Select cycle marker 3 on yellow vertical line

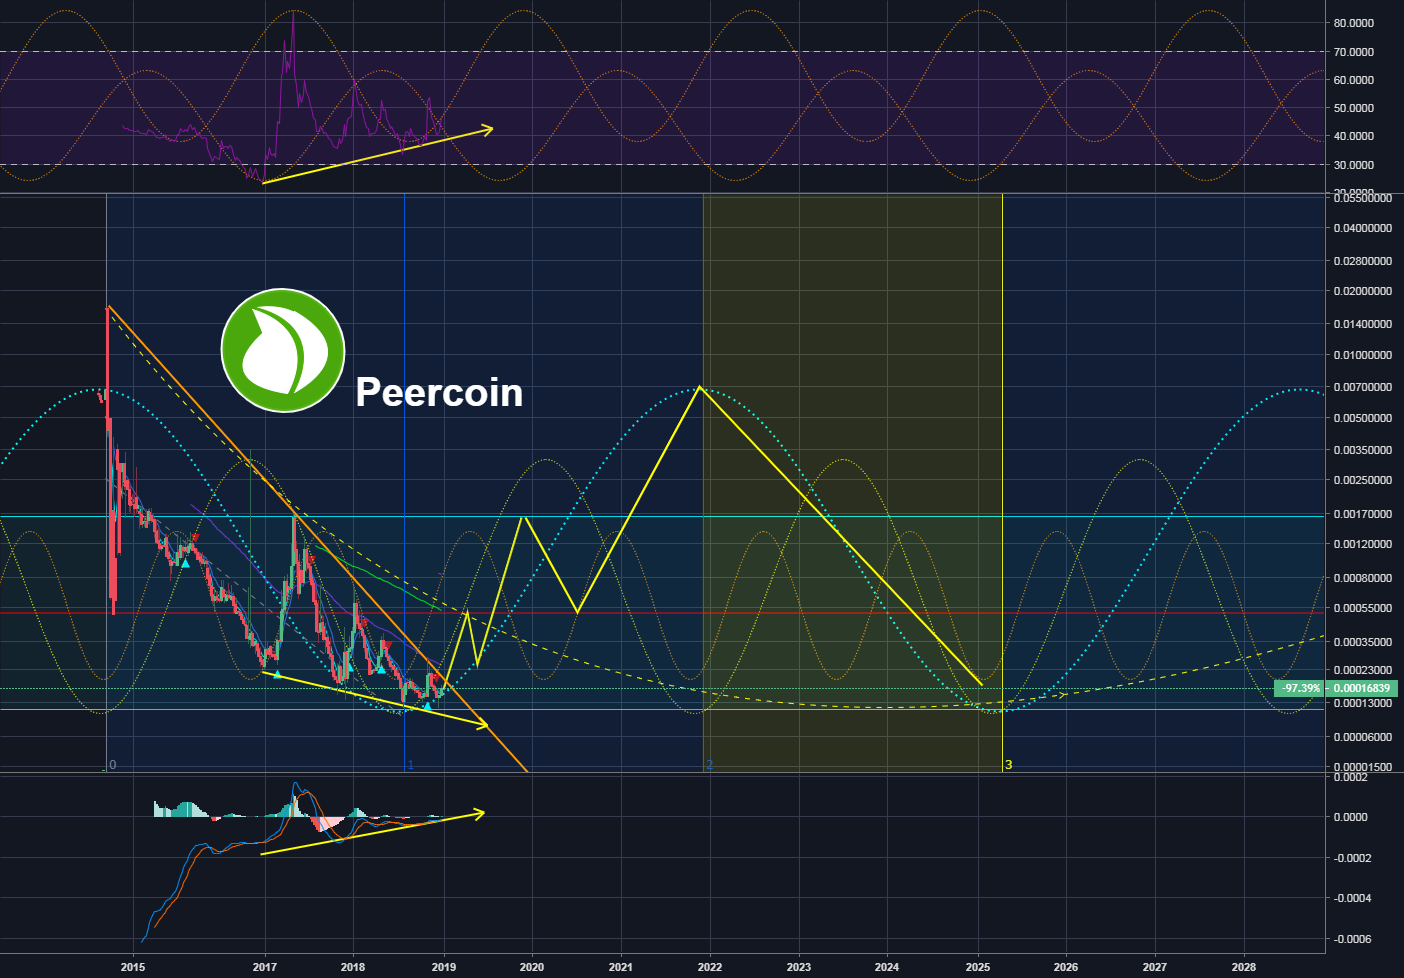point(1008,765)
